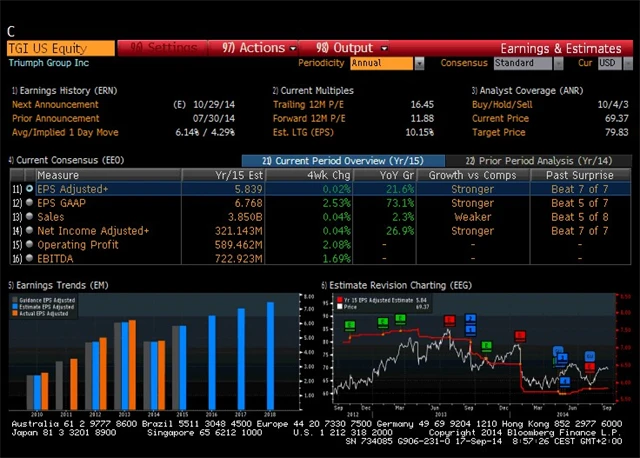Click the TGI US Equity ticker field
Screen dimensions: 640x458
pyautogui.click(x=60, y=47)
